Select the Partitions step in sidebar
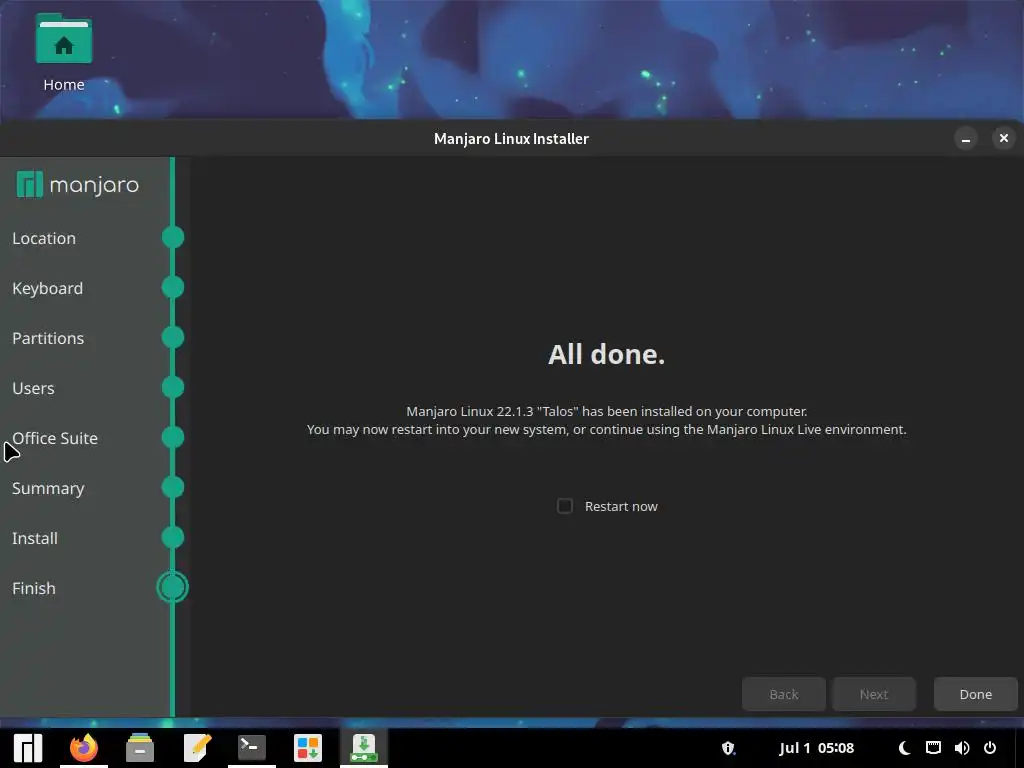This screenshot has height=768, width=1024. [x=48, y=338]
